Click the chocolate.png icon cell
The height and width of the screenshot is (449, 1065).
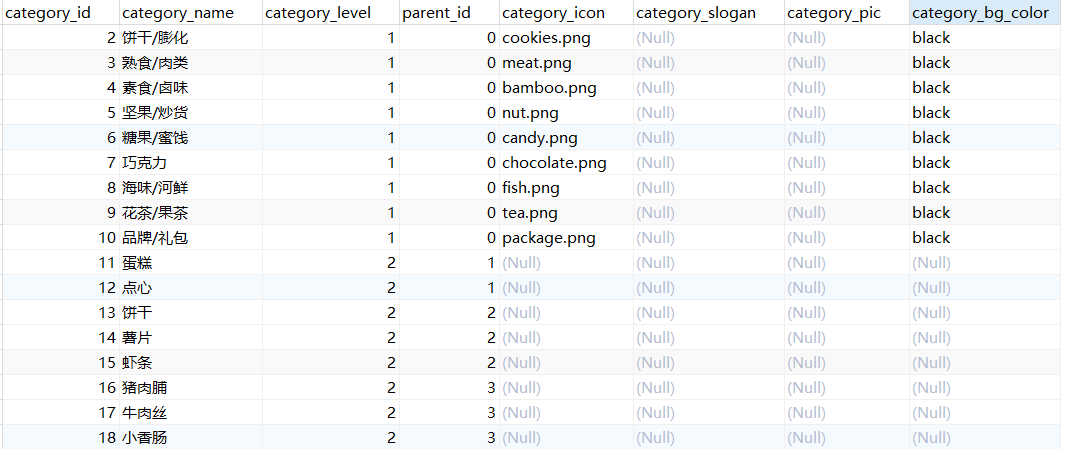click(566, 162)
